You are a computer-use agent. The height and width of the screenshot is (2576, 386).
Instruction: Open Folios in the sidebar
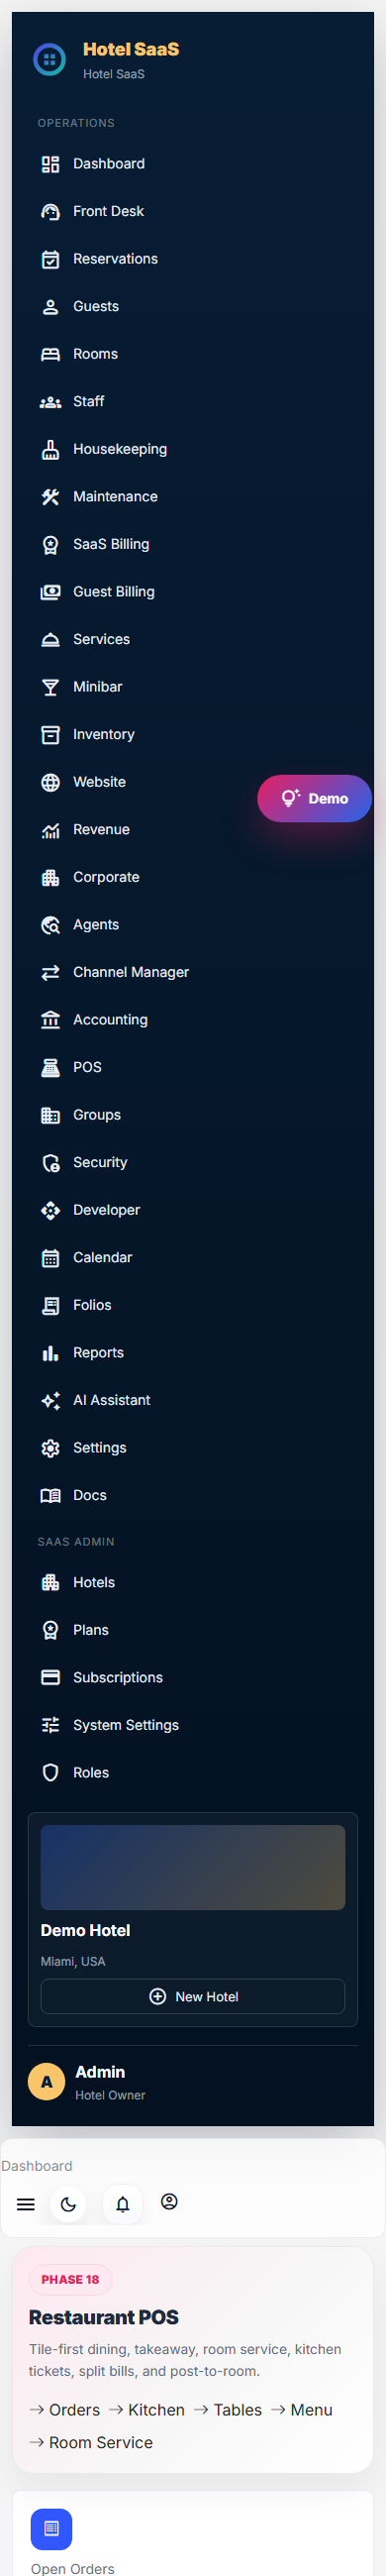[x=193, y=1305]
